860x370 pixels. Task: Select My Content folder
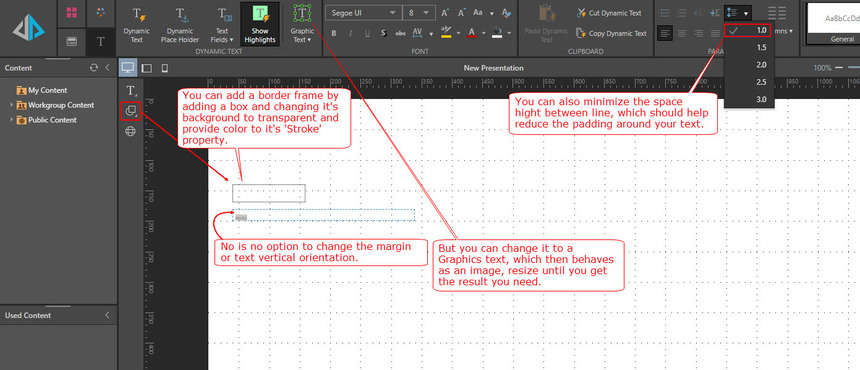pos(42,90)
